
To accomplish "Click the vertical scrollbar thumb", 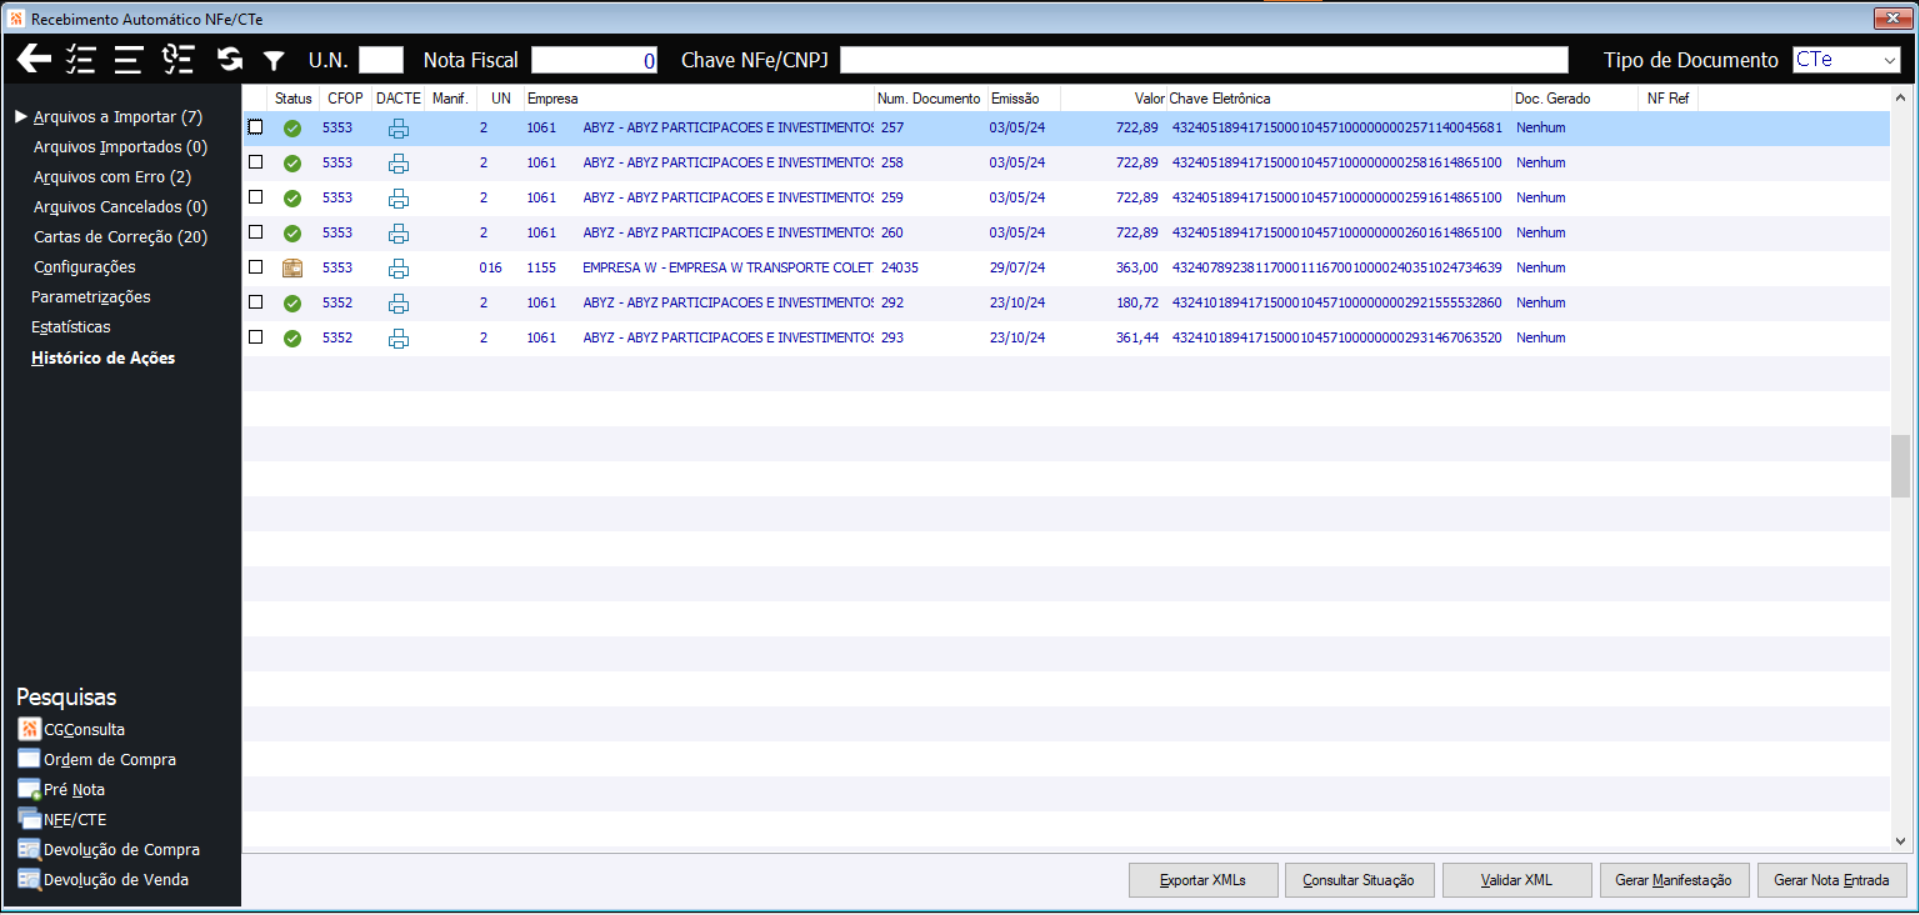I will coord(1900,466).
